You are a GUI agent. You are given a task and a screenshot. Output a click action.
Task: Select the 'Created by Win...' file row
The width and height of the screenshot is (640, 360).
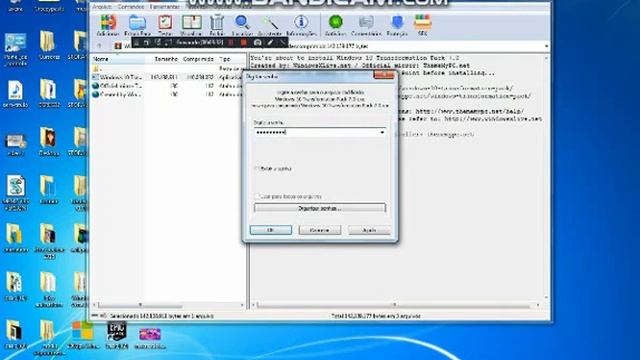pos(168,94)
